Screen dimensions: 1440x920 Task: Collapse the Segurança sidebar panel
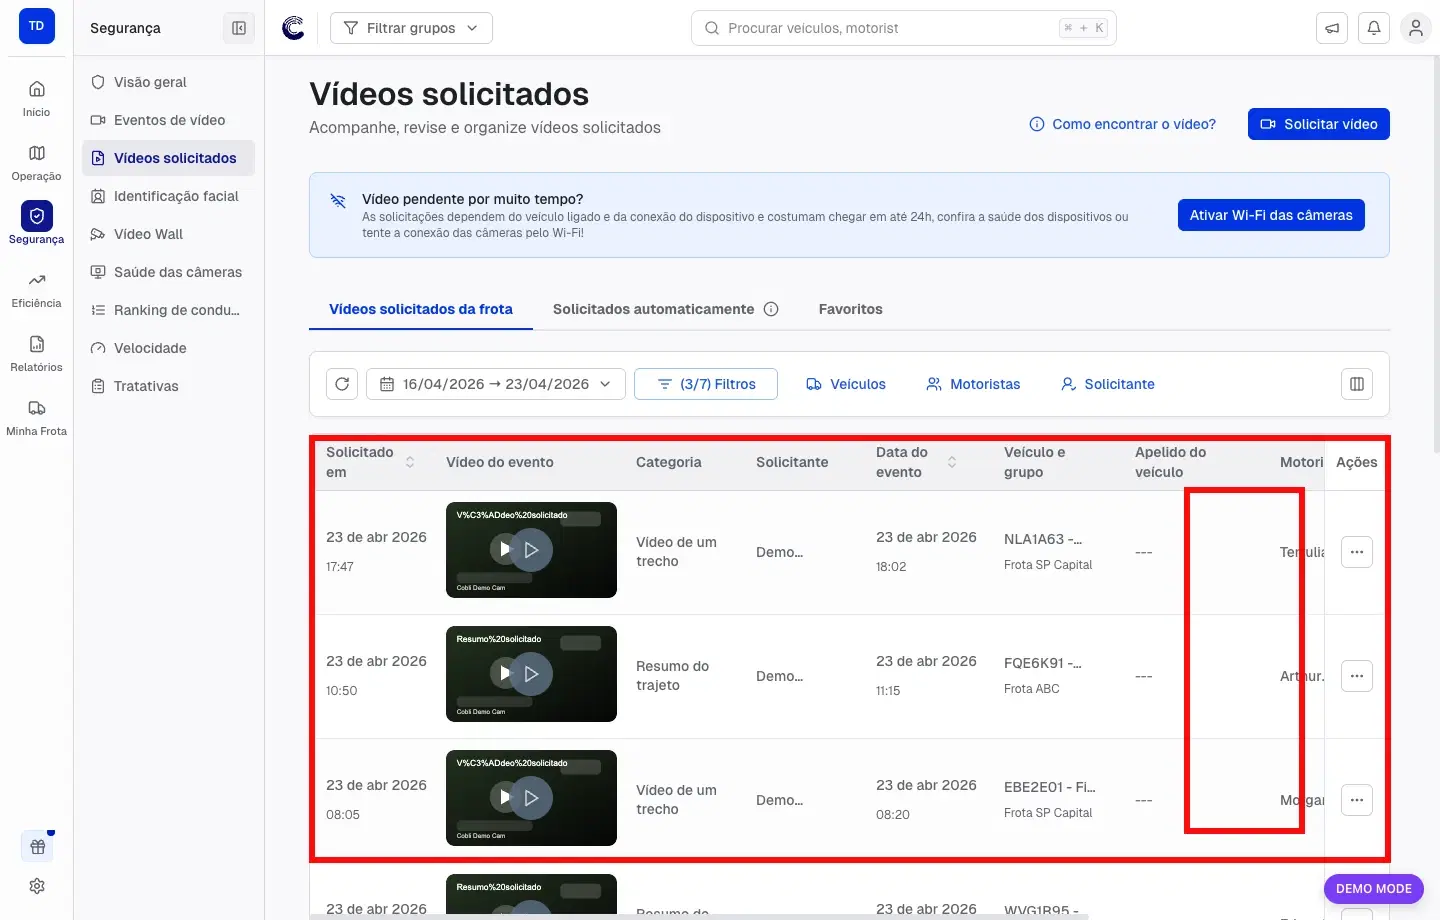239,28
